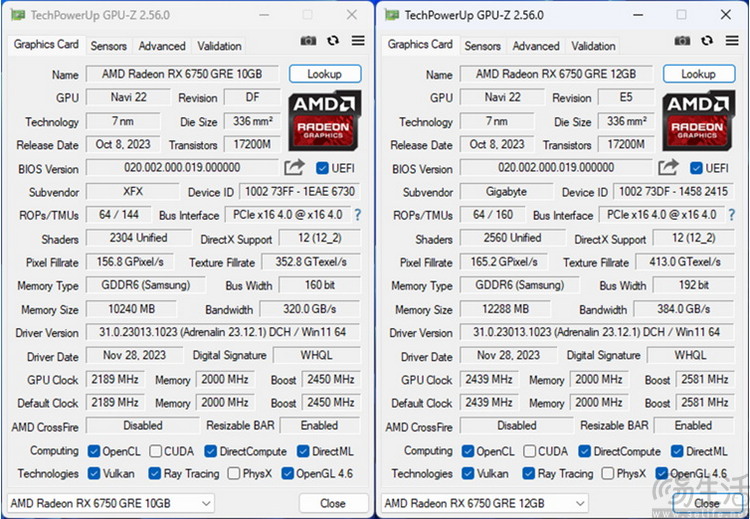This screenshot has width=750, height=519.
Task: Open Advanced tab in 12GB window
Action: [x=536, y=46]
